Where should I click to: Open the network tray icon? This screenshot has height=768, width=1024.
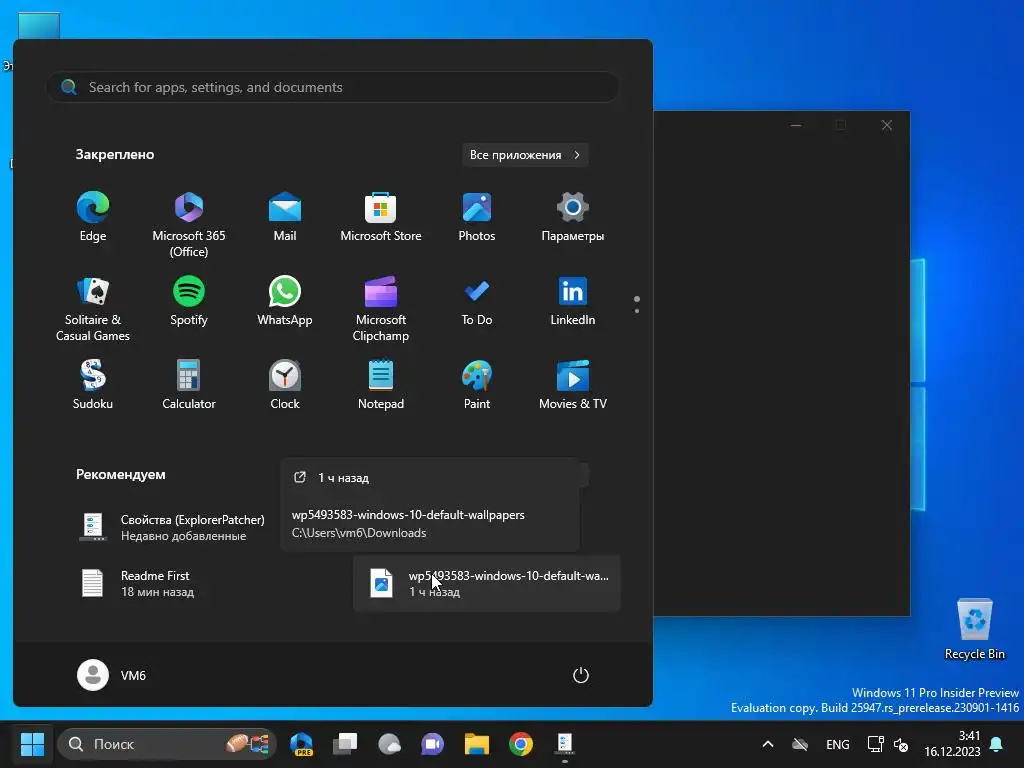click(875, 744)
